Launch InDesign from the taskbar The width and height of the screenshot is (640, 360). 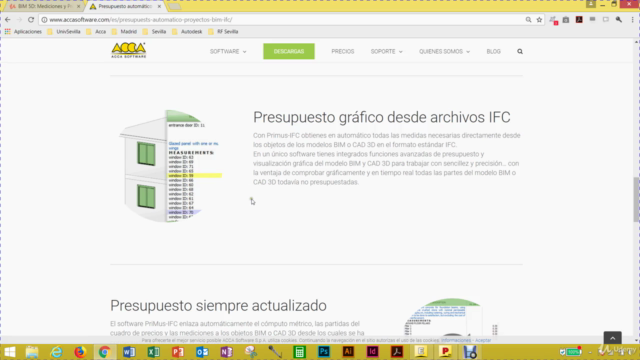coord(372,352)
